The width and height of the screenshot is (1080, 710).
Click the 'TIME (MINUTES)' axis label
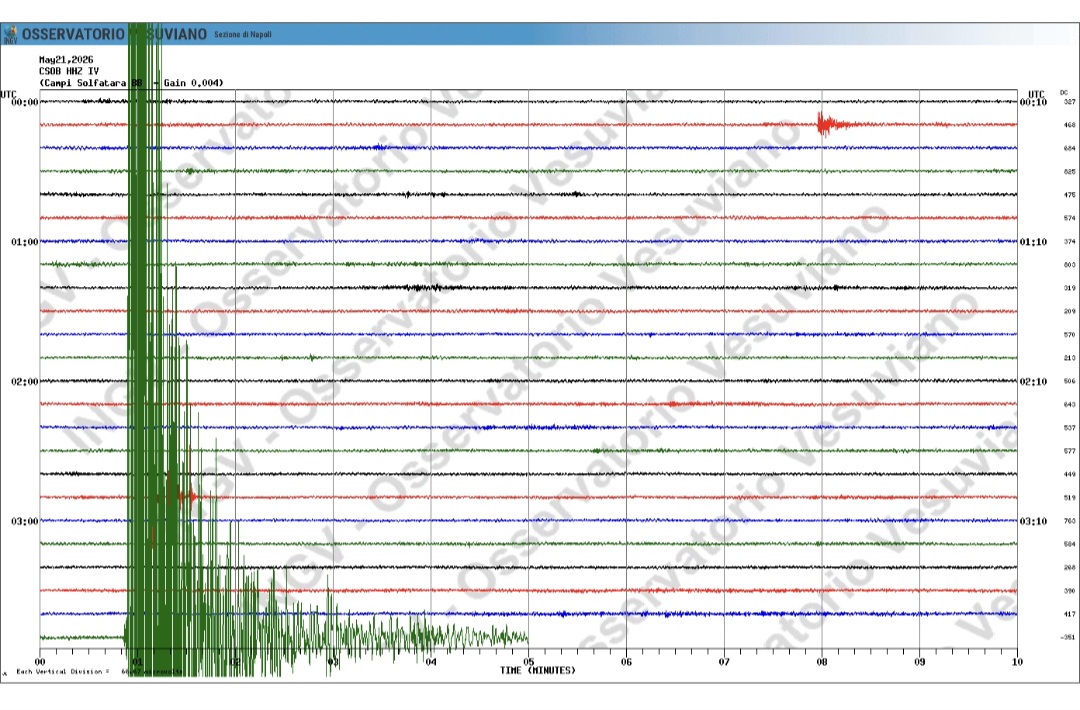click(538, 671)
